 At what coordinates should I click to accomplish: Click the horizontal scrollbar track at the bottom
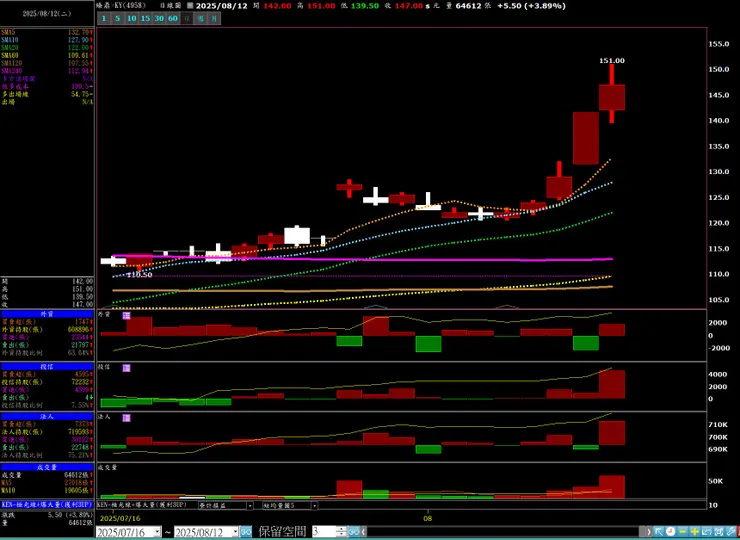tap(505, 532)
